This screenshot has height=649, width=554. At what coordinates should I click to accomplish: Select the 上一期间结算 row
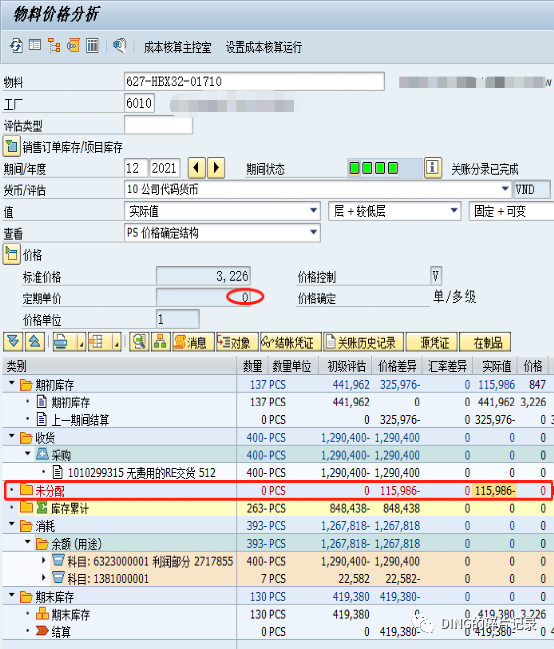(277, 420)
